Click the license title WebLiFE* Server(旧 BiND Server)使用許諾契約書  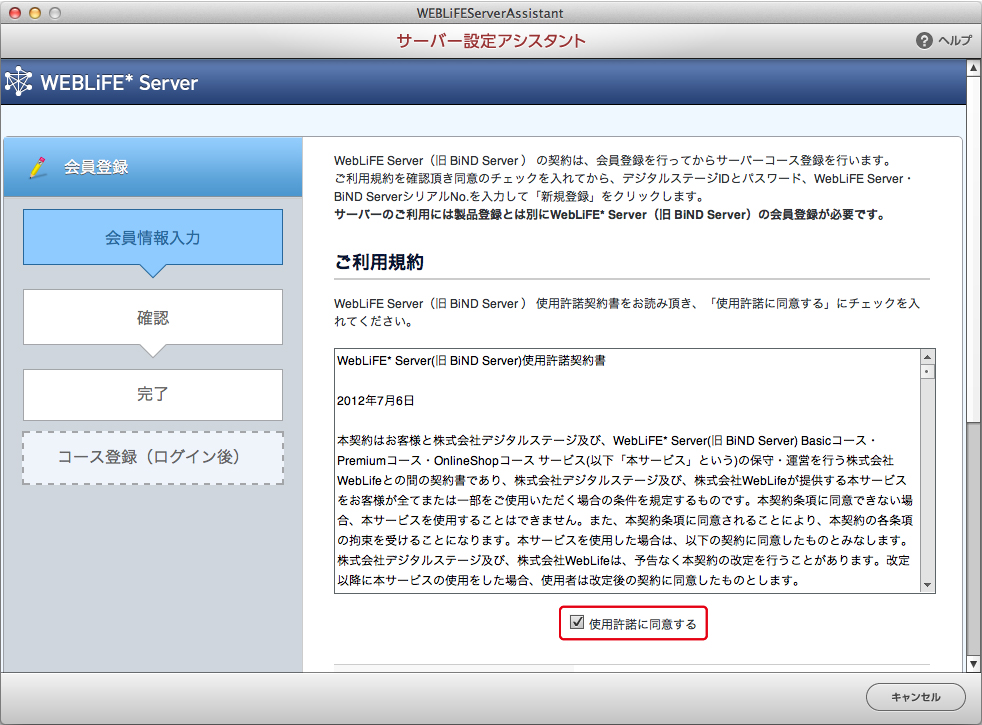(x=471, y=361)
